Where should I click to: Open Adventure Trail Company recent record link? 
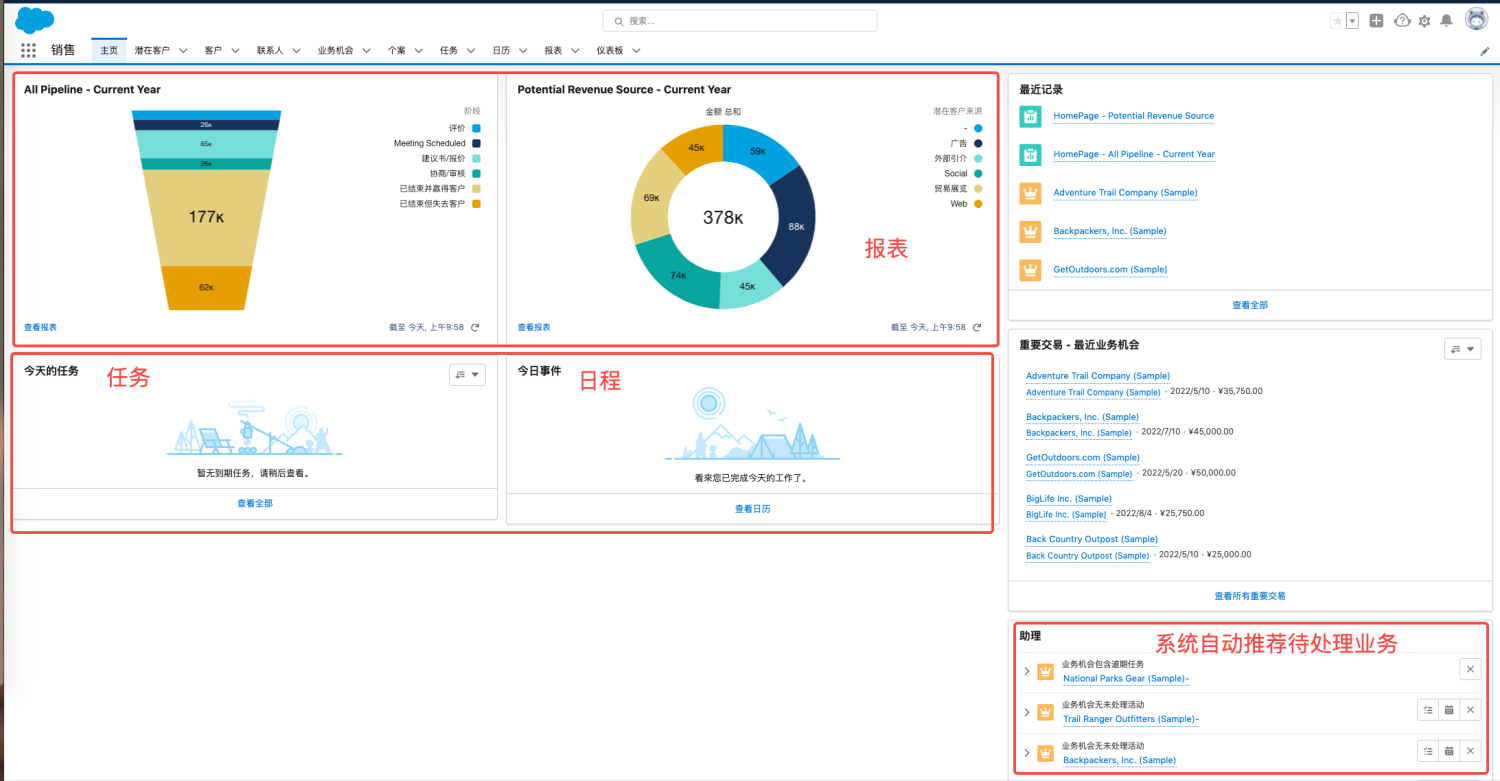[1125, 193]
